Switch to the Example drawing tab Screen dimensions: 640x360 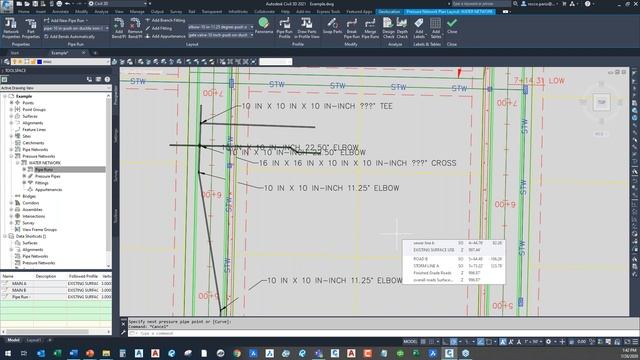coord(60,53)
